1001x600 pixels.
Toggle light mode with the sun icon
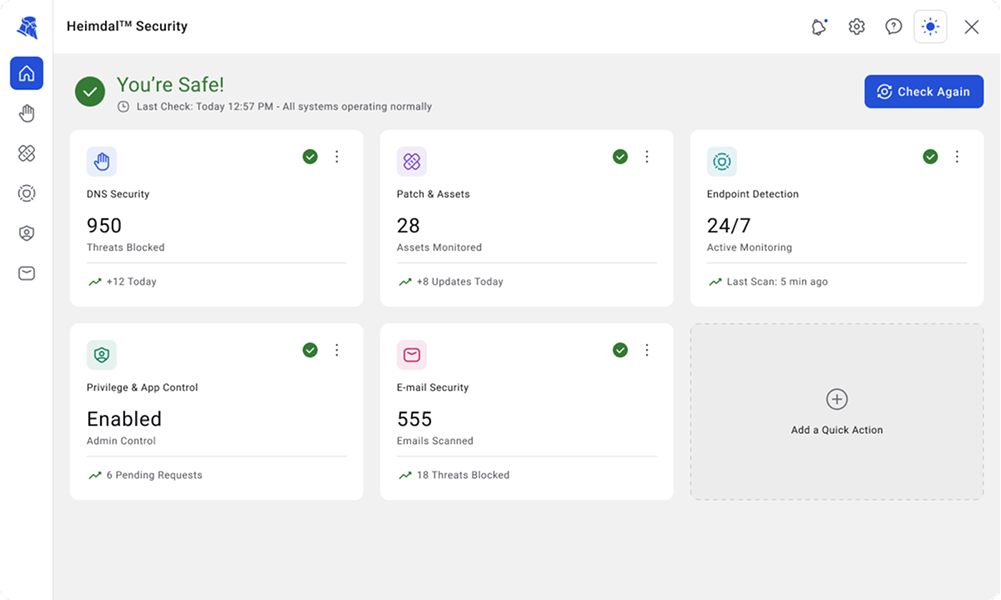(930, 27)
